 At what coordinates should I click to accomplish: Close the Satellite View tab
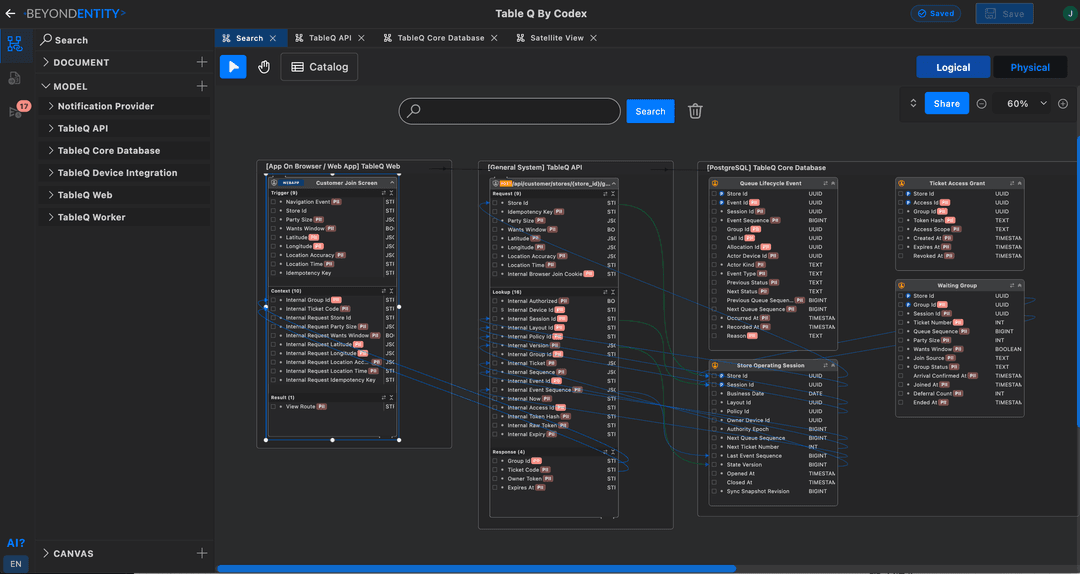pos(594,38)
